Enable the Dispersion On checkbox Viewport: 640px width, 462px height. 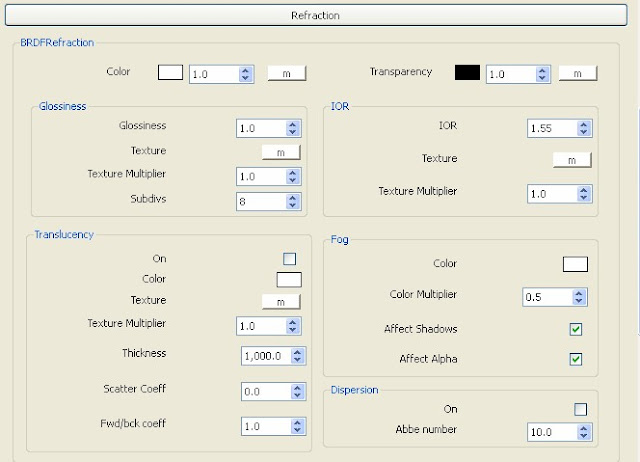tap(580, 409)
